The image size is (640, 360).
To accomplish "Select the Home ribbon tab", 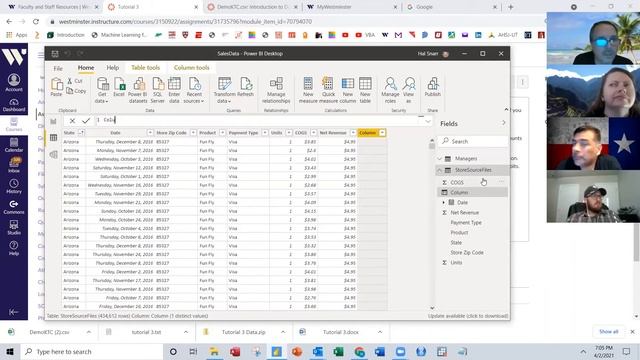I will (86, 68).
